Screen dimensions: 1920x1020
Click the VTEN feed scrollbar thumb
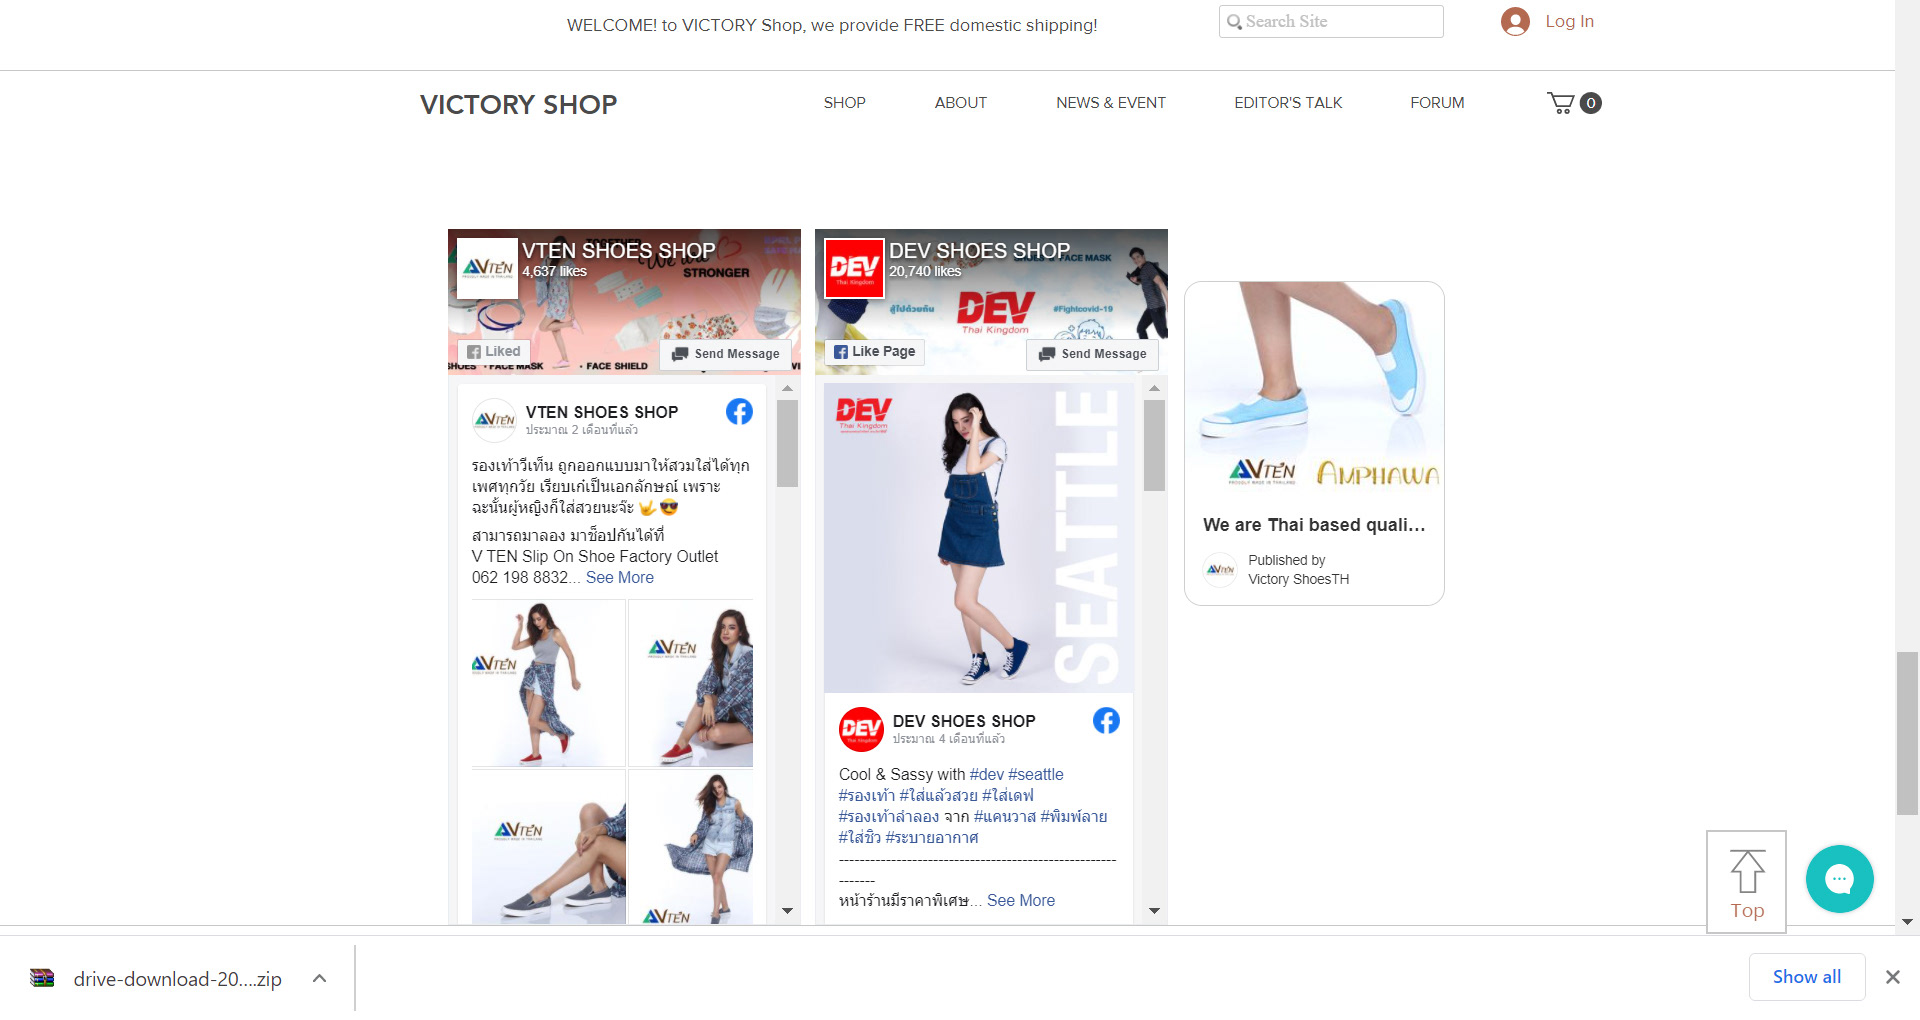(x=787, y=444)
